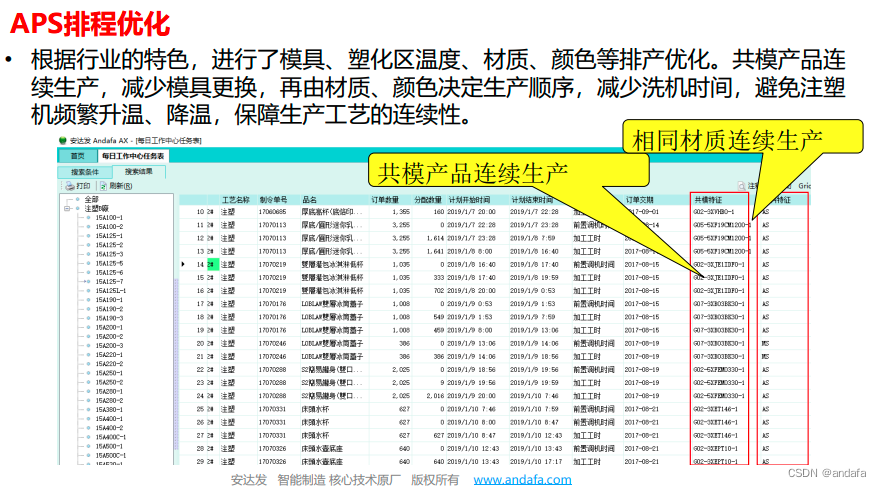This screenshot has height=487, width=881.
Task: Click delivery date 2017-08-21 in row 27
Action: tap(642, 435)
